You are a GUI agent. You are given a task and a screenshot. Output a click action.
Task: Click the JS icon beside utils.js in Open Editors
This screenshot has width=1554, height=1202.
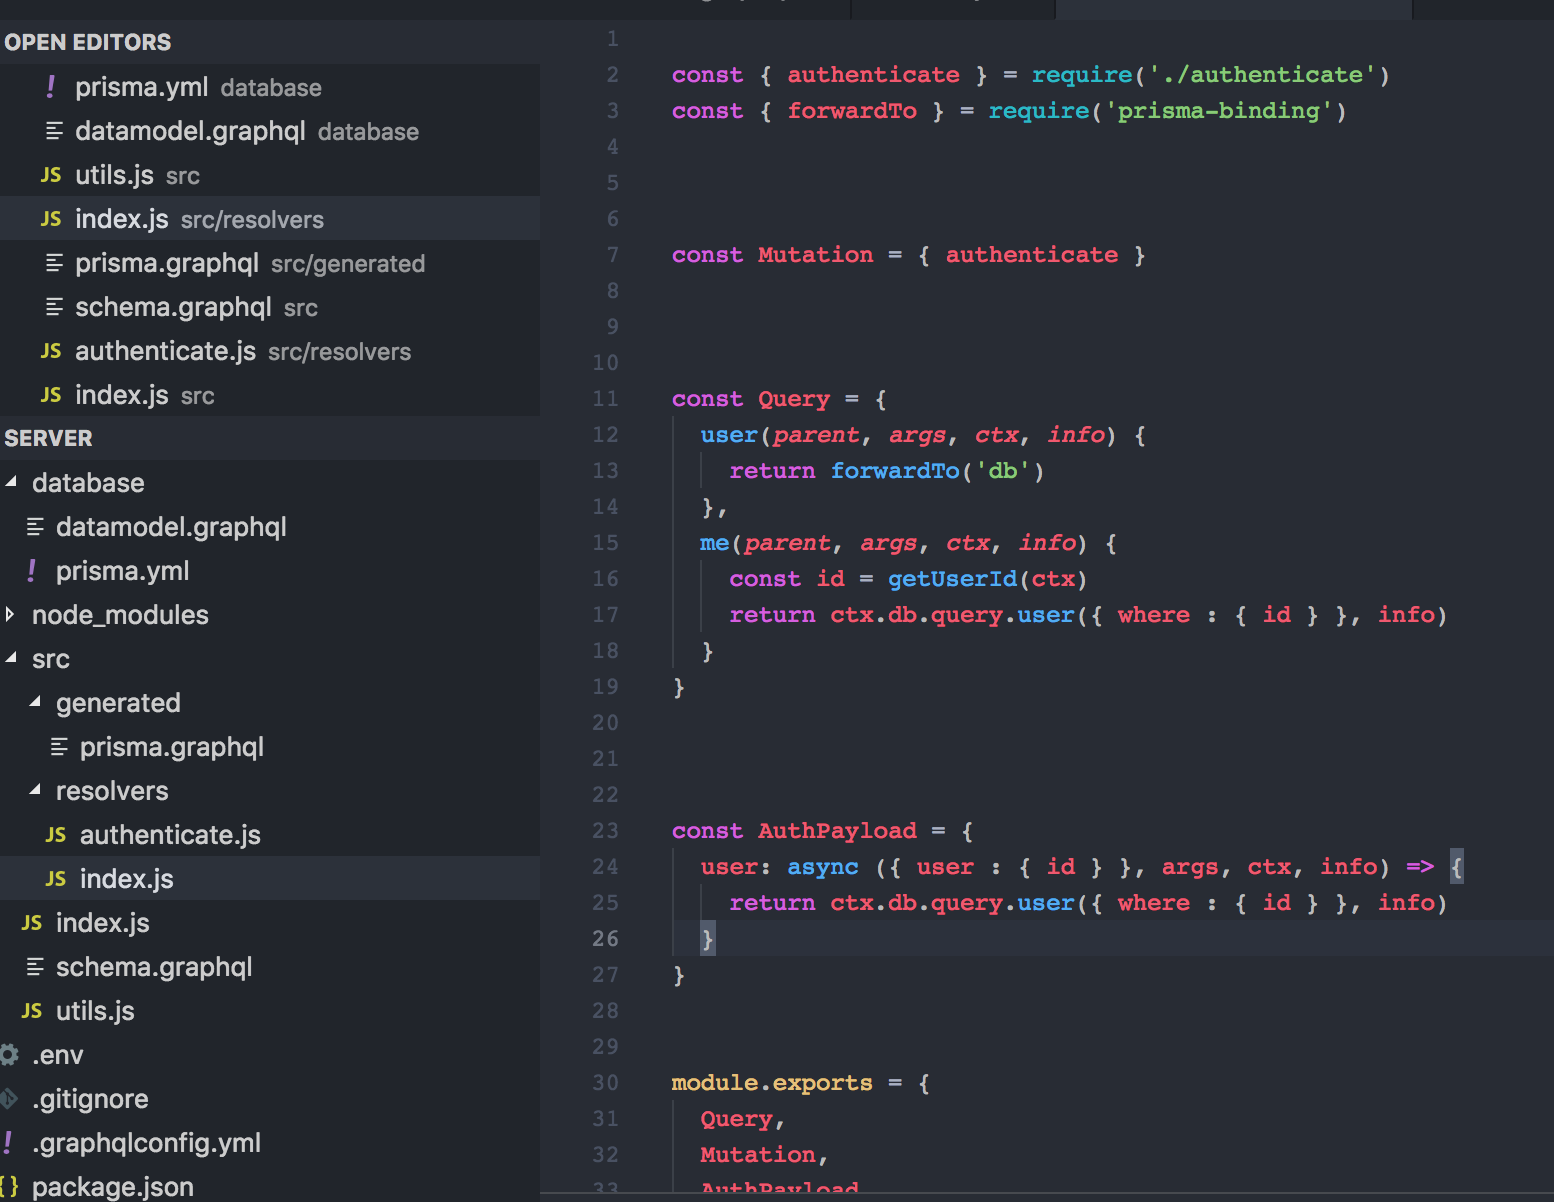tap(50, 175)
